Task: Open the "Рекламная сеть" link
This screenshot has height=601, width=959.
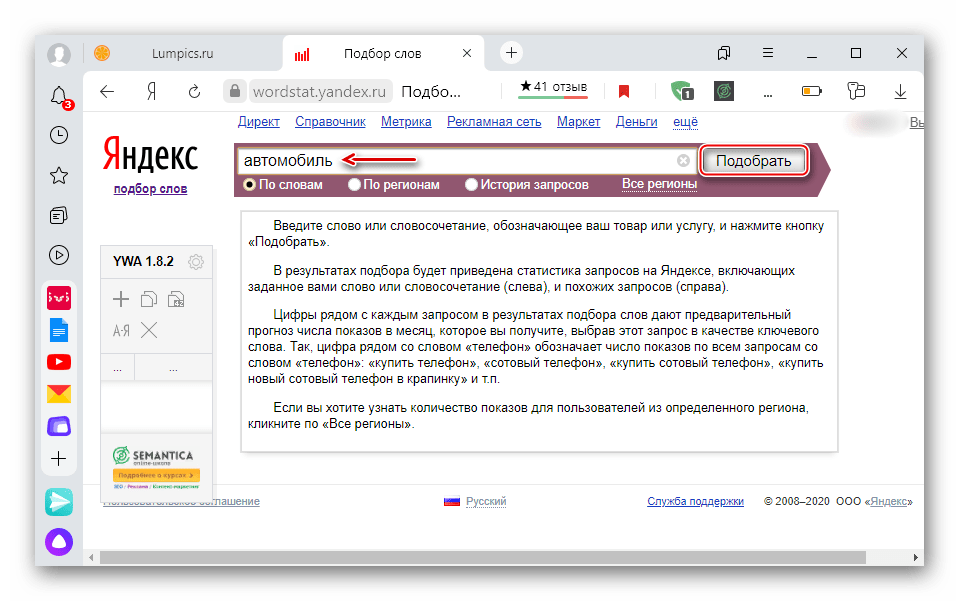Action: pyautogui.click(x=494, y=122)
